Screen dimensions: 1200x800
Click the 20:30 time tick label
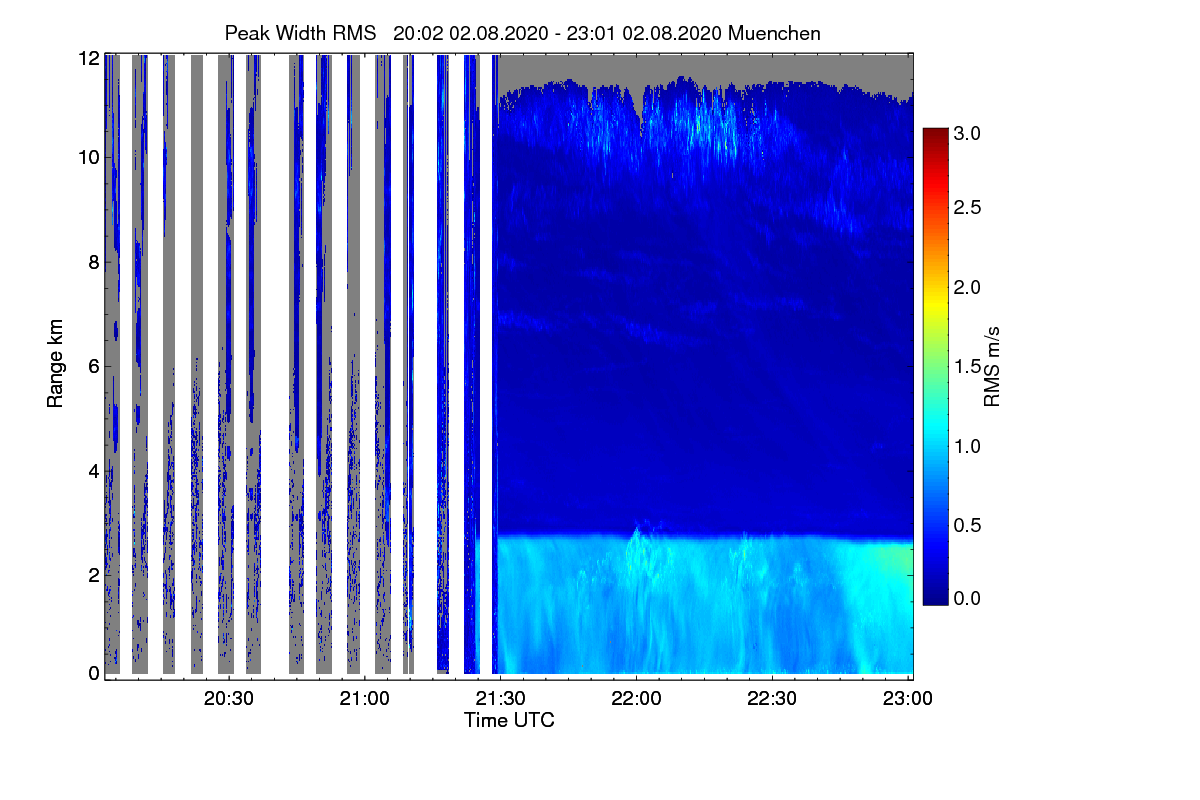click(x=229, y=700)
